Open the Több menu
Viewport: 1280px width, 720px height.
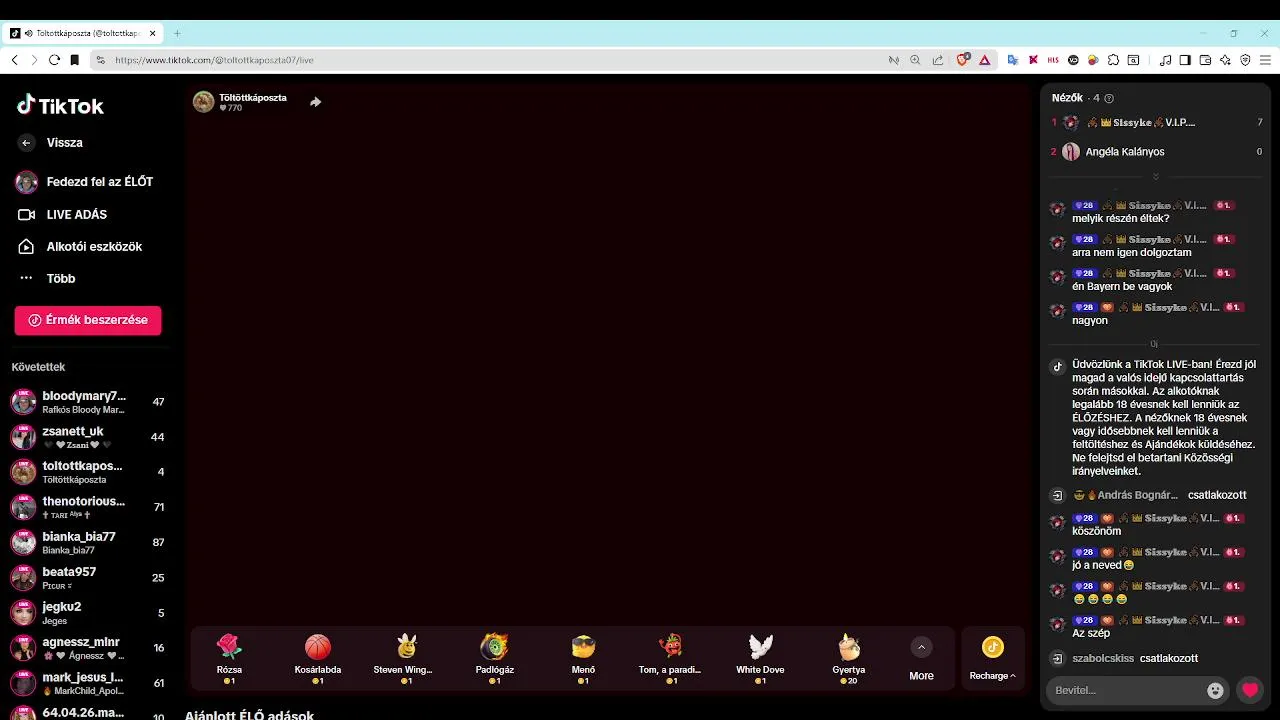(x=47, y=278)
